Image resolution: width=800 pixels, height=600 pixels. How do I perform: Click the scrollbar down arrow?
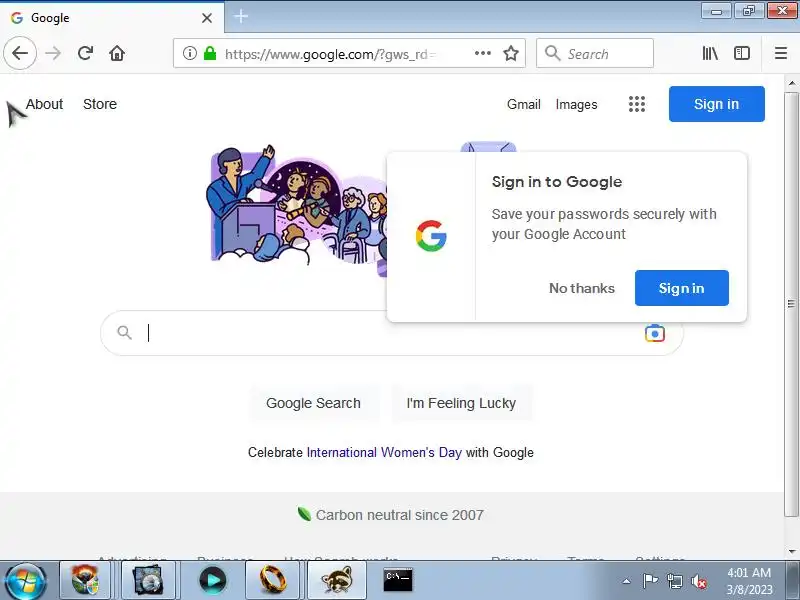(x=791, y=552)
